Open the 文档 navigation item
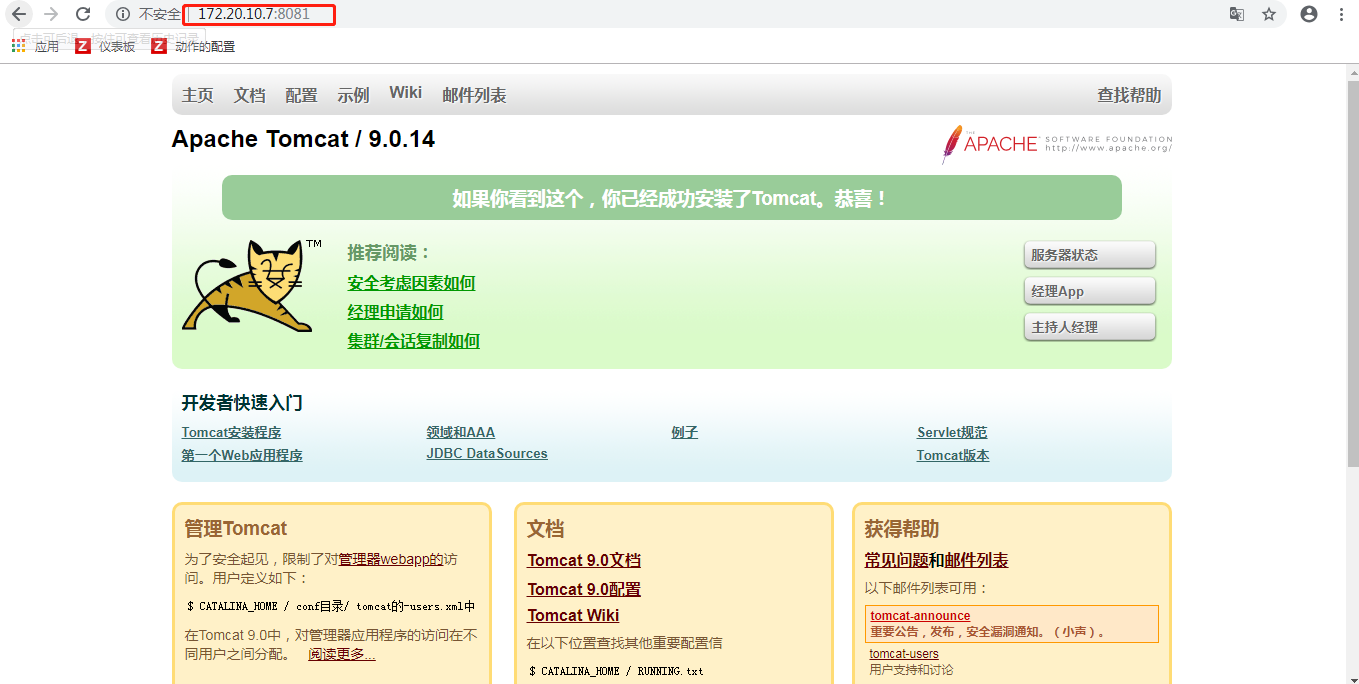Screen dimensions: 1359x684 (x=250, y=95)
